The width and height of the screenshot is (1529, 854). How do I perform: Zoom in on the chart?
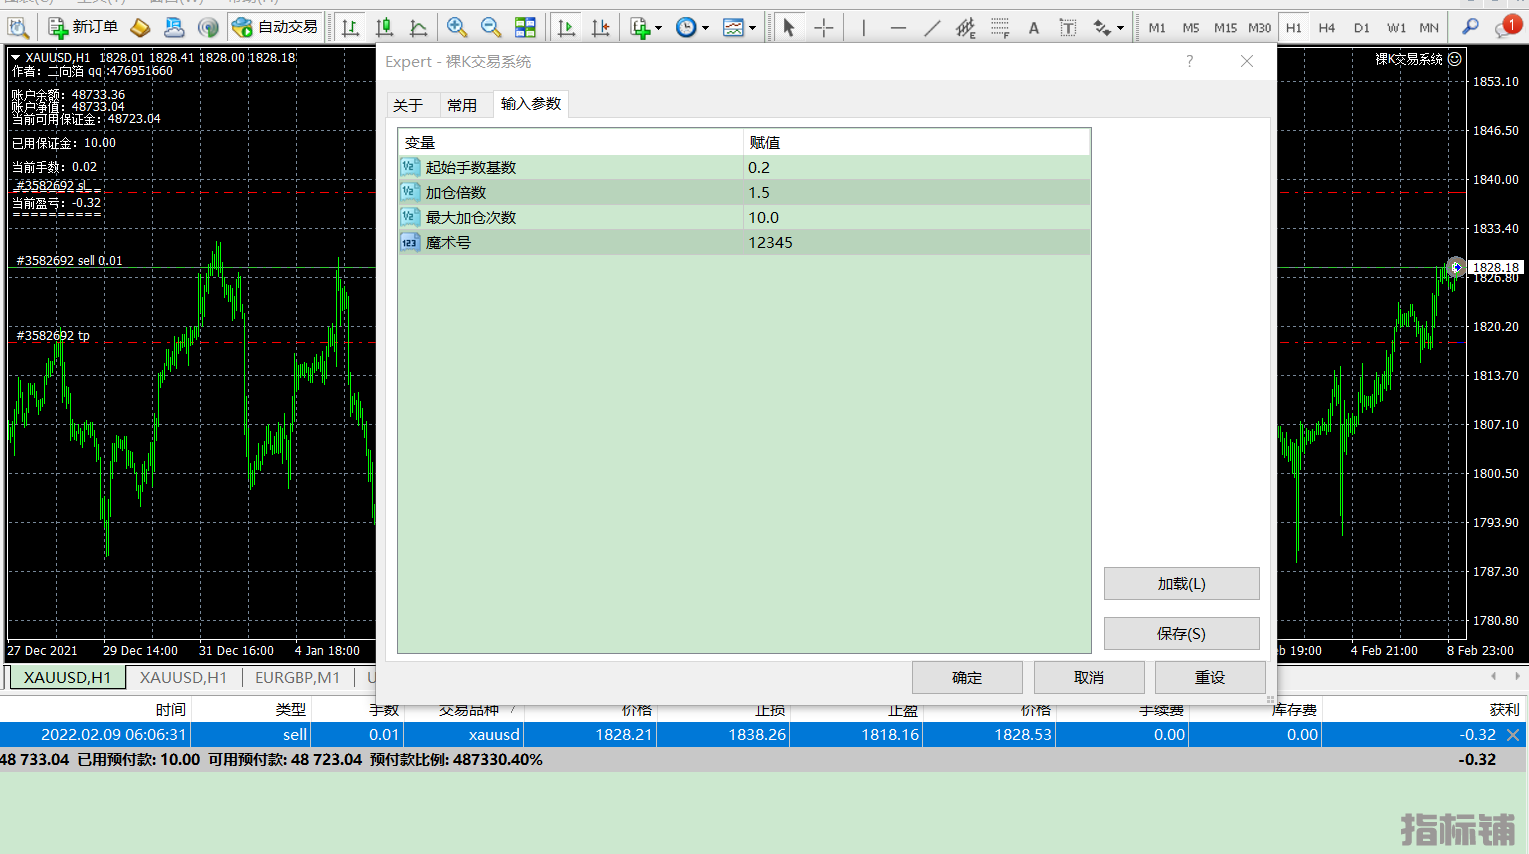(457, 28)
